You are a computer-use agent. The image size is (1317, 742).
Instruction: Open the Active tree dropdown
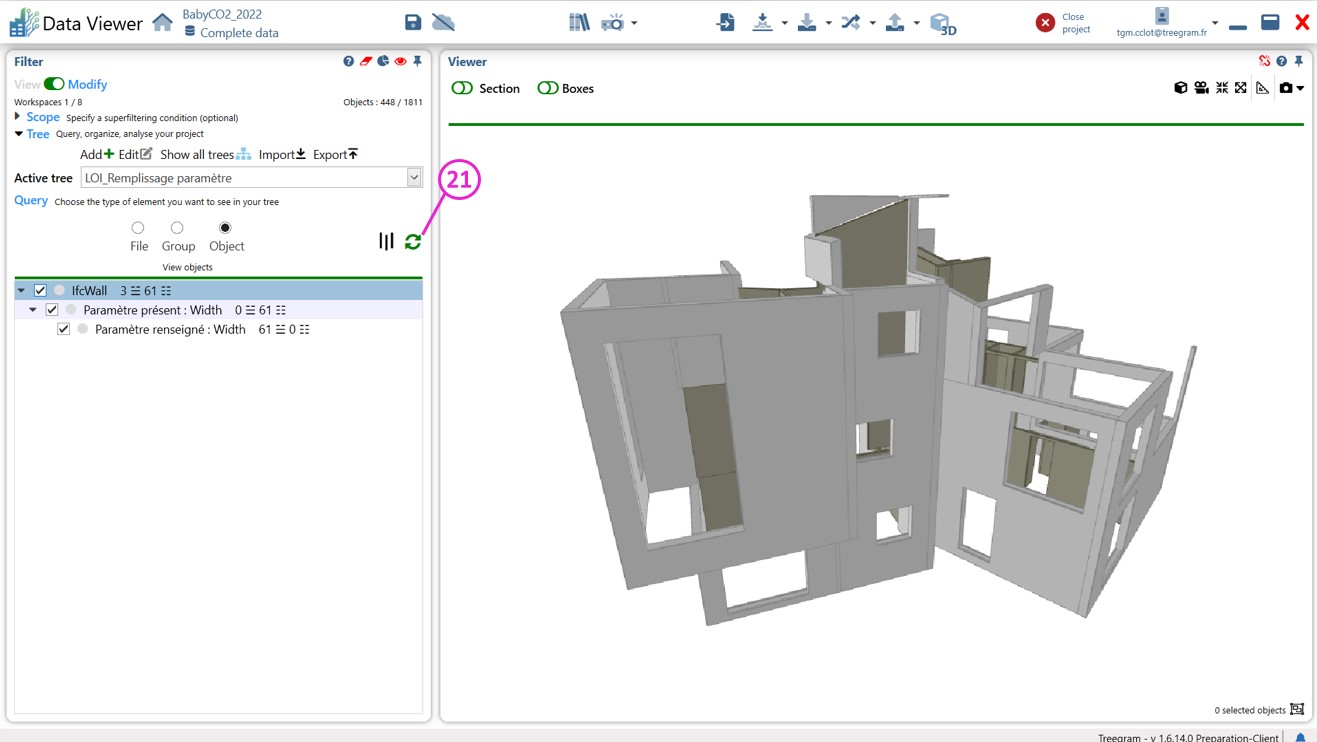pyautogui.click(x=414, y=178)
